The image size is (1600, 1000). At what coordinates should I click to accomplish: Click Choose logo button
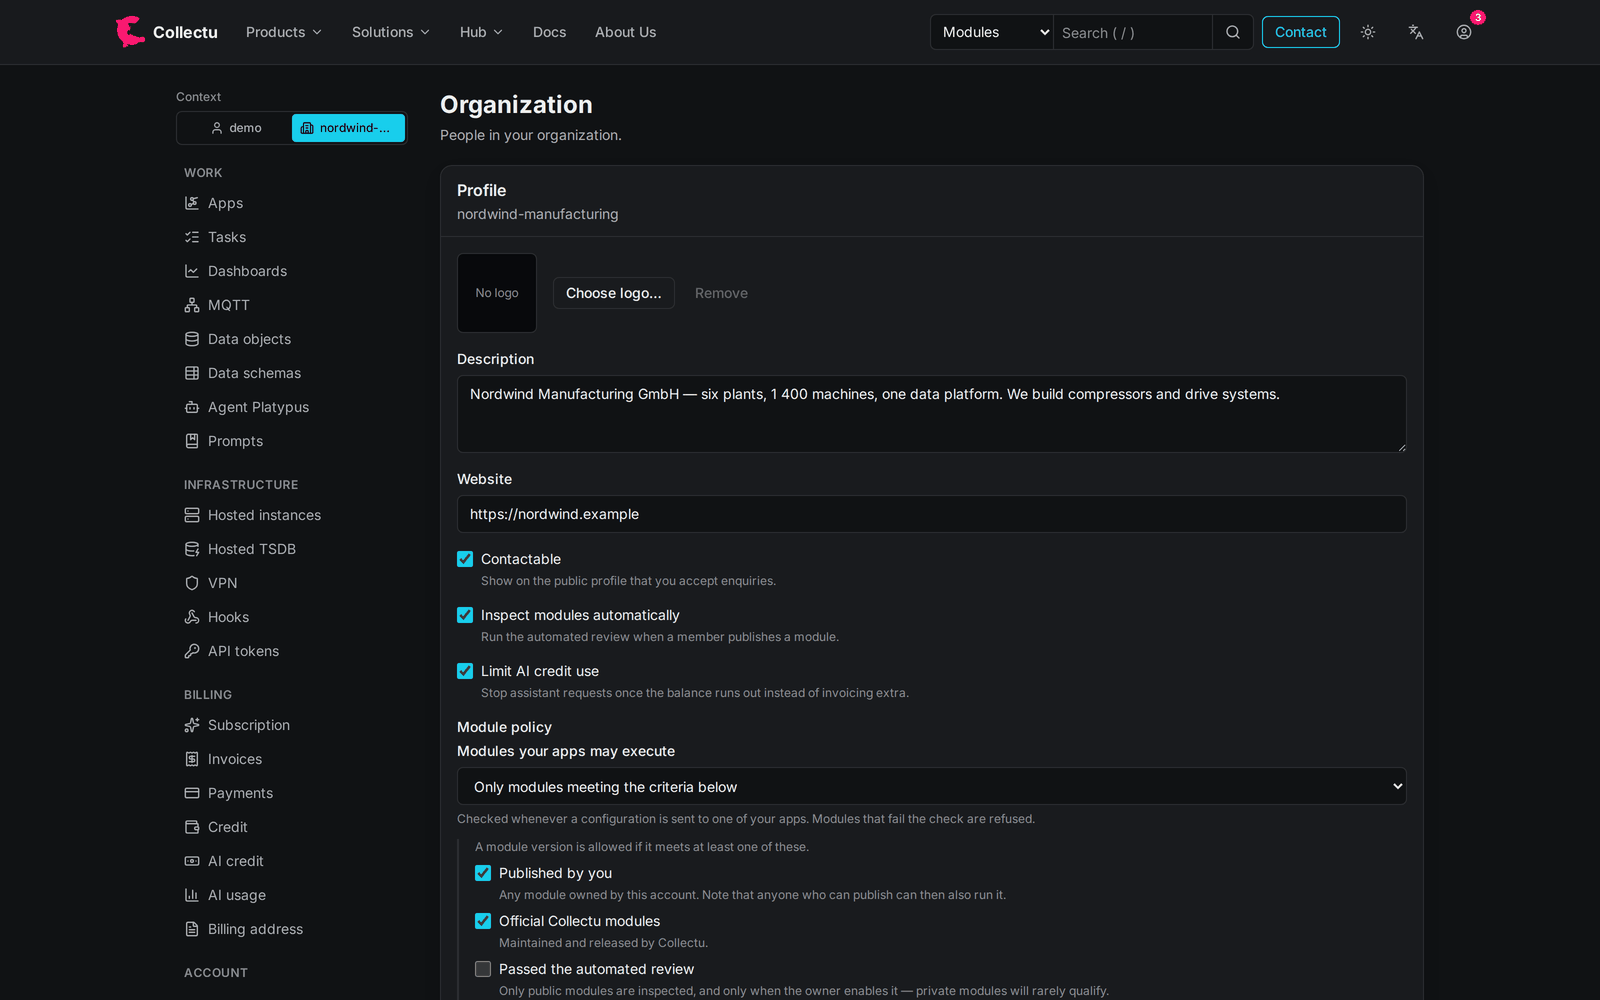614,293
